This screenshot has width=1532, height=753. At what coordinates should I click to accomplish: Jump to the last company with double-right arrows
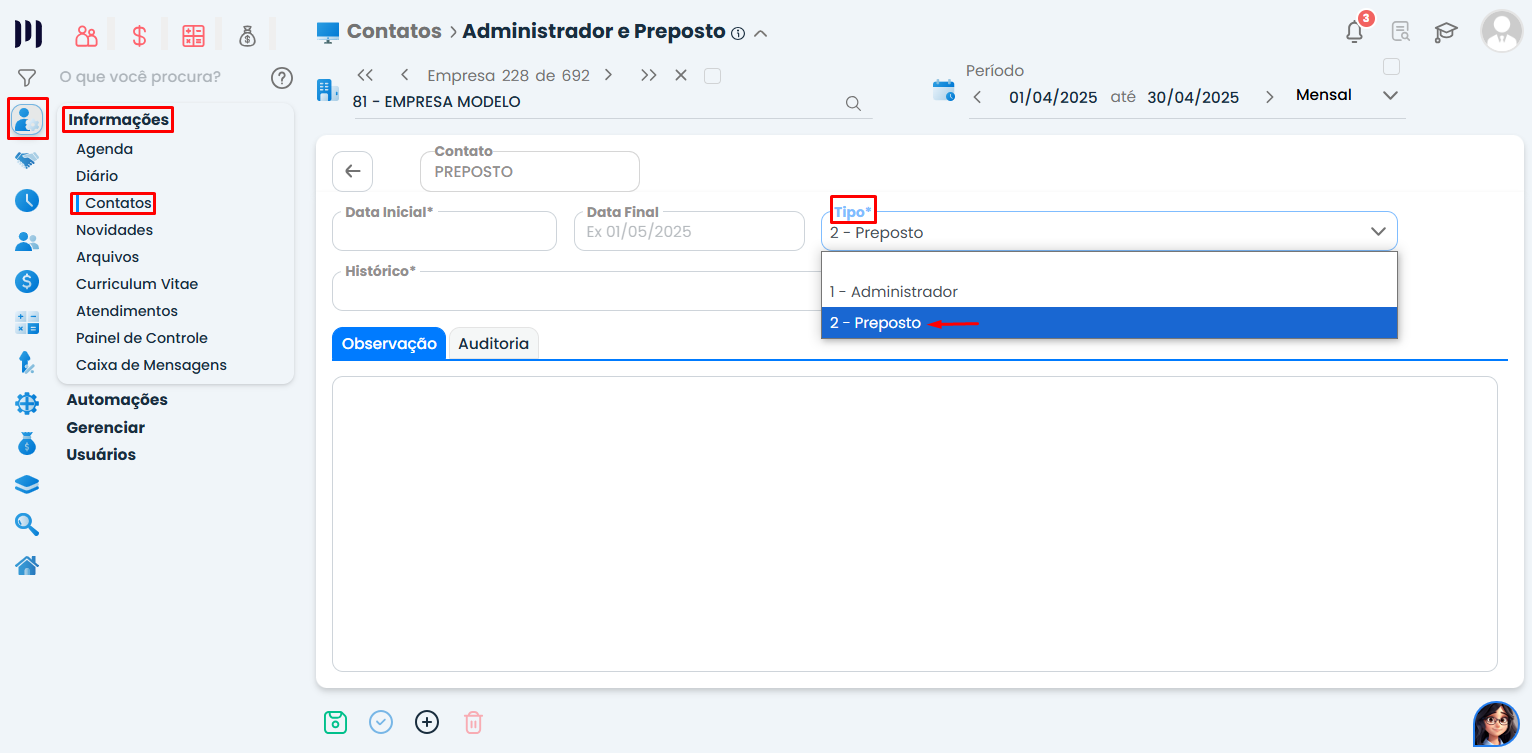649,75
